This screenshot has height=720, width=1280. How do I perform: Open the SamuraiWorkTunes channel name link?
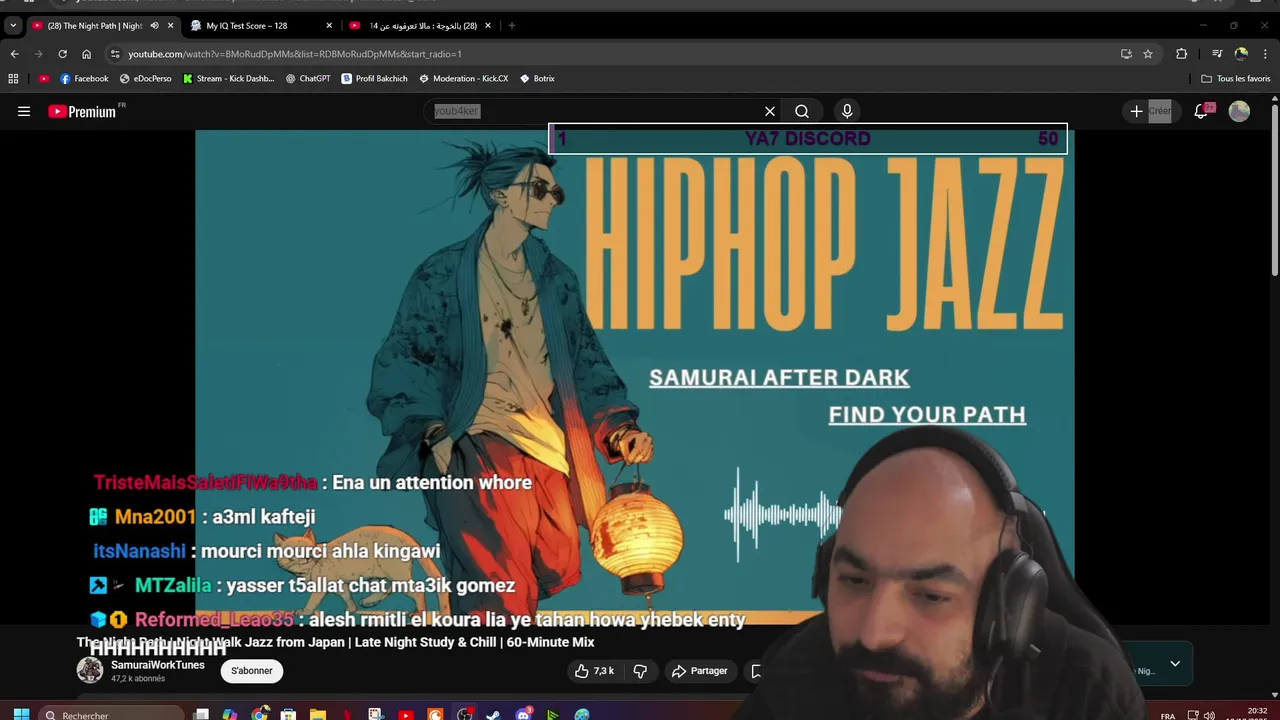pyautogui.click(x=157, y=665)
